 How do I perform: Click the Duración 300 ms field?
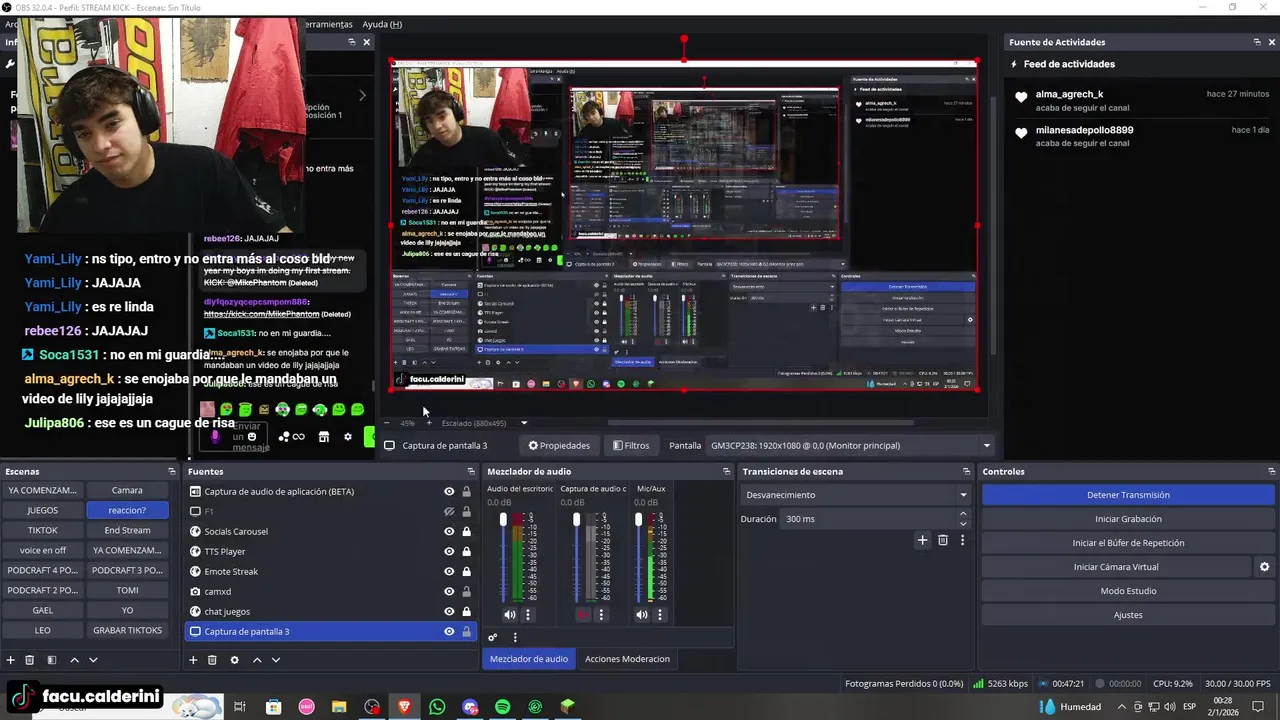(x=867, y=519)
